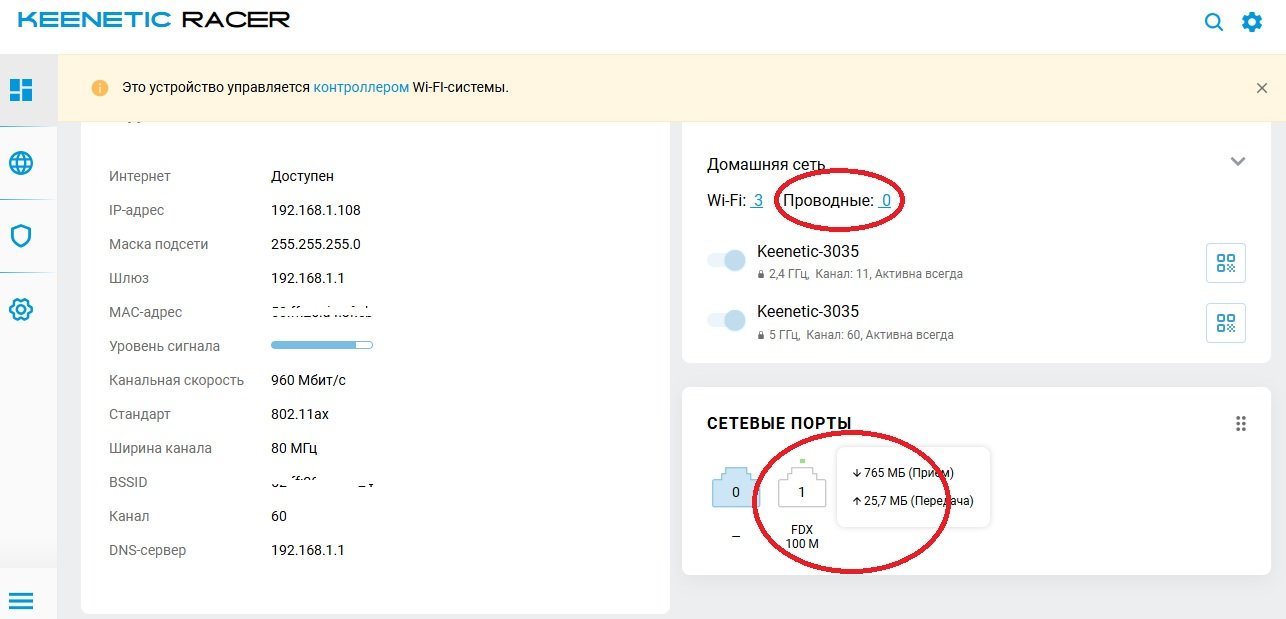1286x619 pixels.
Task: Show QR code for 2.4 GHz Keenetic-3035
Action: point(1226,263)
